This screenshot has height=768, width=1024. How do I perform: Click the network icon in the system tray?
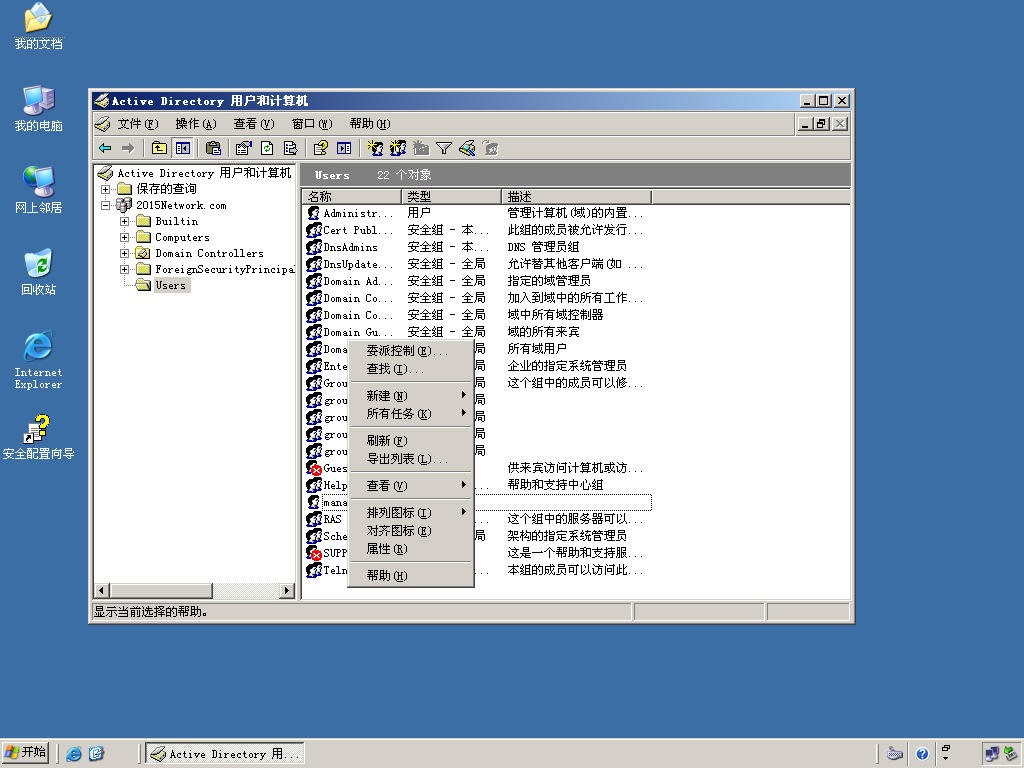pos(991,754)
